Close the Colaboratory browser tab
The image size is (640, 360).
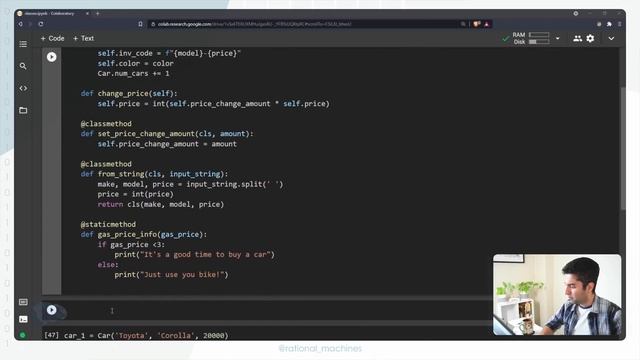(87, 13)
